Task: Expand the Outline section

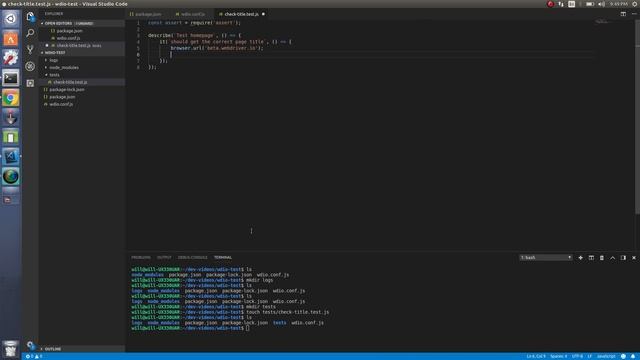Action: click(x=53, y=349)
